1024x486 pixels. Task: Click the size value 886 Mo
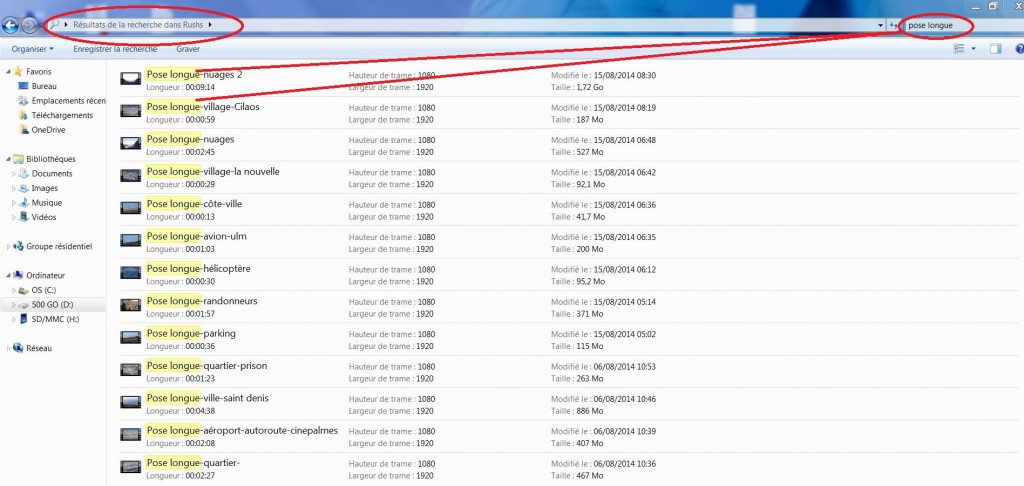click(588, 411)
